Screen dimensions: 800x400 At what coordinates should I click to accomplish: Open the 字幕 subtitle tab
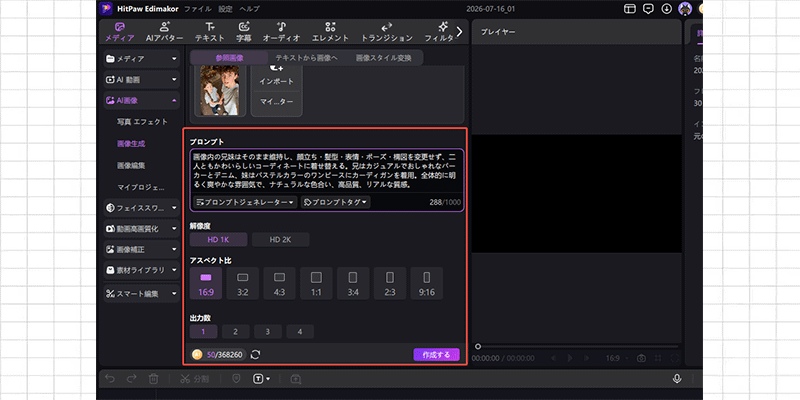pyautogui.click(x=244, y=32)
